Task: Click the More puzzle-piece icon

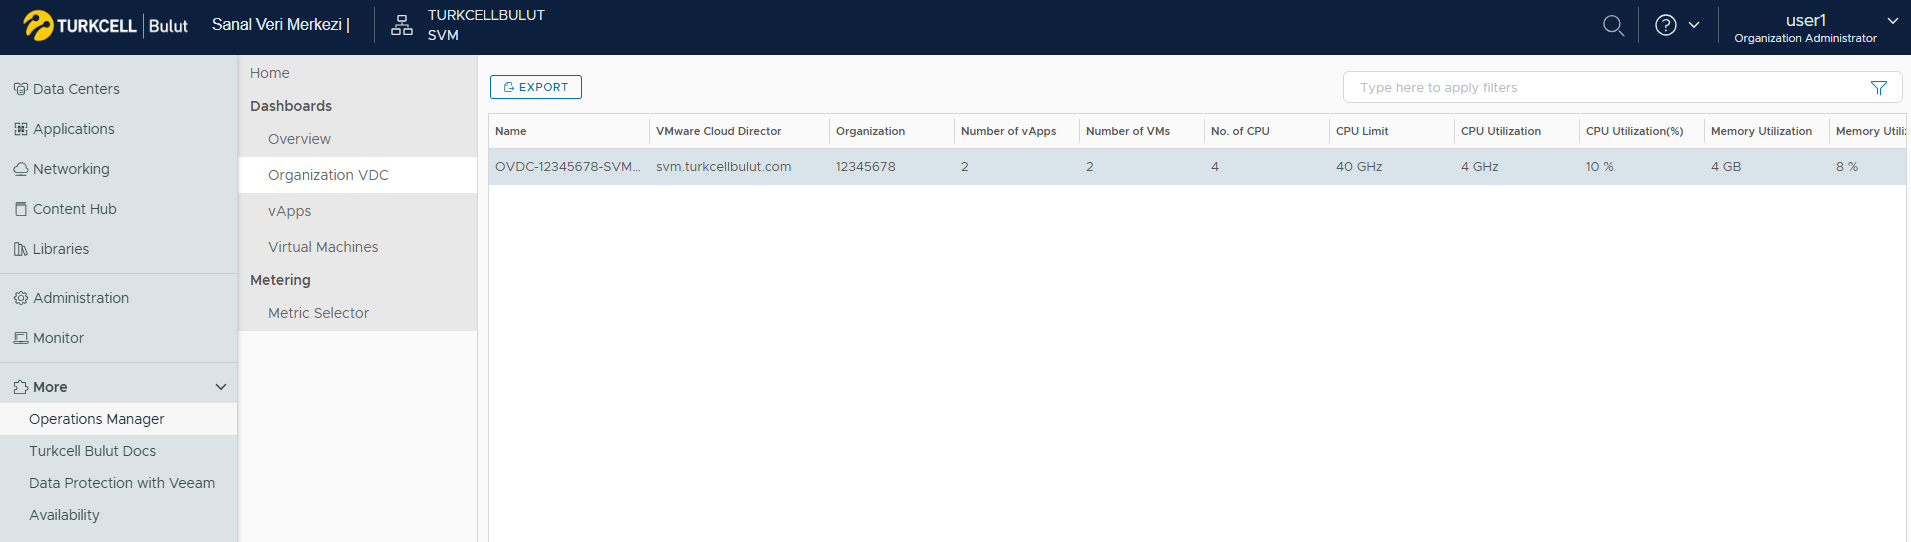Action: (21, 387)
